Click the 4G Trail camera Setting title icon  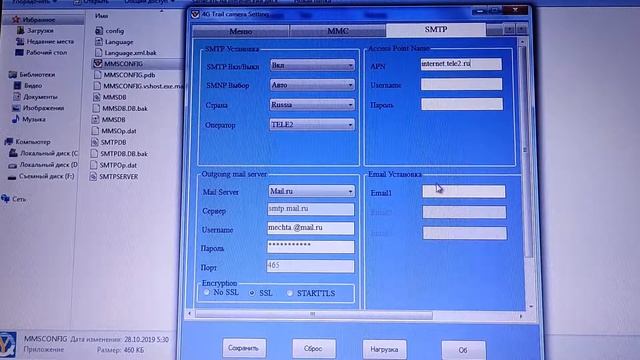point(195,14)
